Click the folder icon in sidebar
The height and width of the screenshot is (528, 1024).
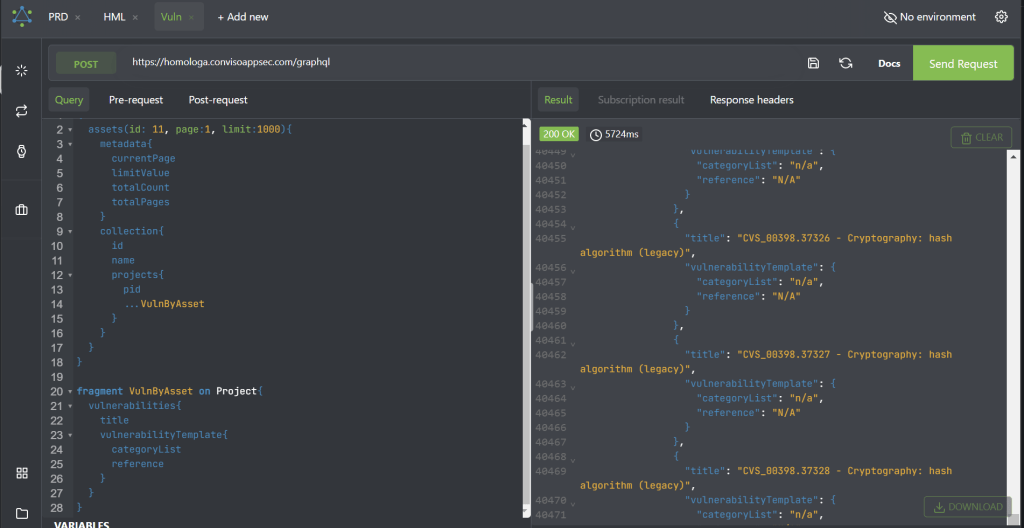point(22,513)
